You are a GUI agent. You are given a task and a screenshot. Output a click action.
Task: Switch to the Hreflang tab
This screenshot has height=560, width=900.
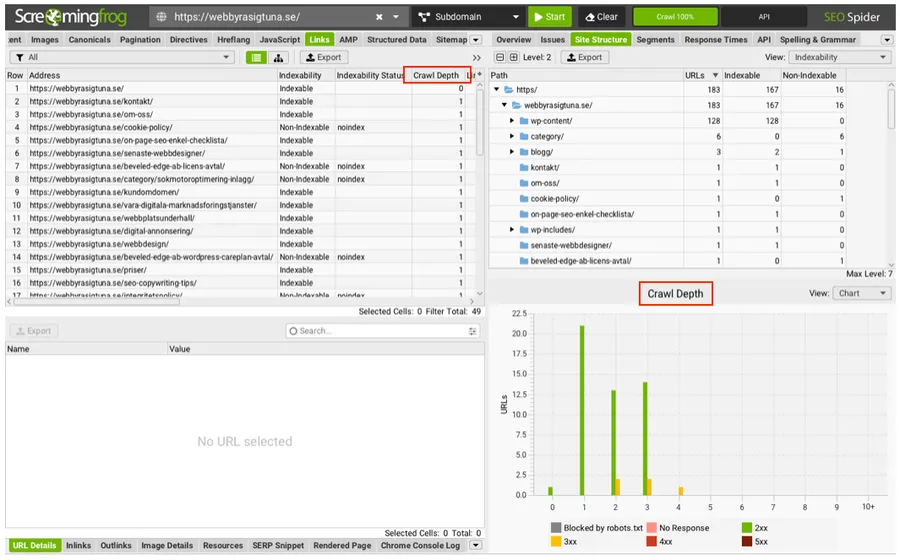pyautogui.click(x=234, y=40)
